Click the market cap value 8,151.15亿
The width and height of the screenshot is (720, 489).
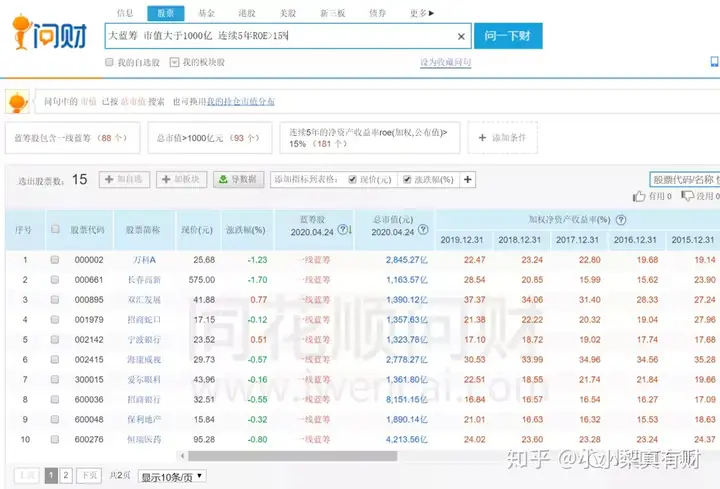click(407, 399)
